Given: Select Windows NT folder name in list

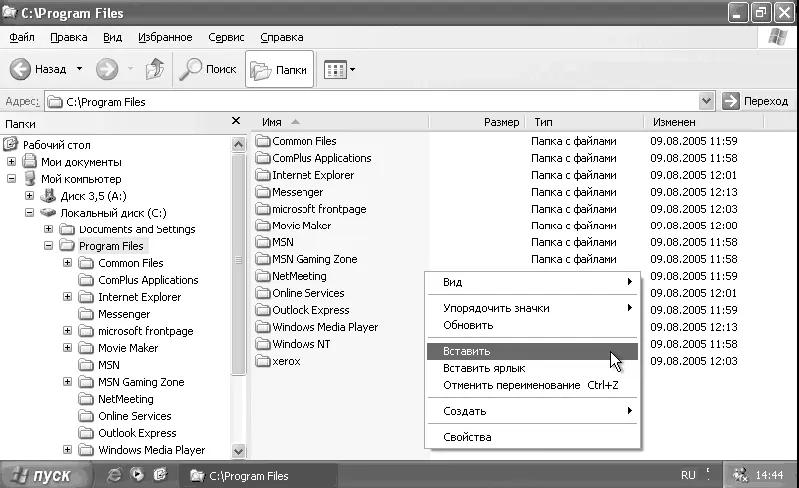Looking at the screenshot, I should click(301, 344).
